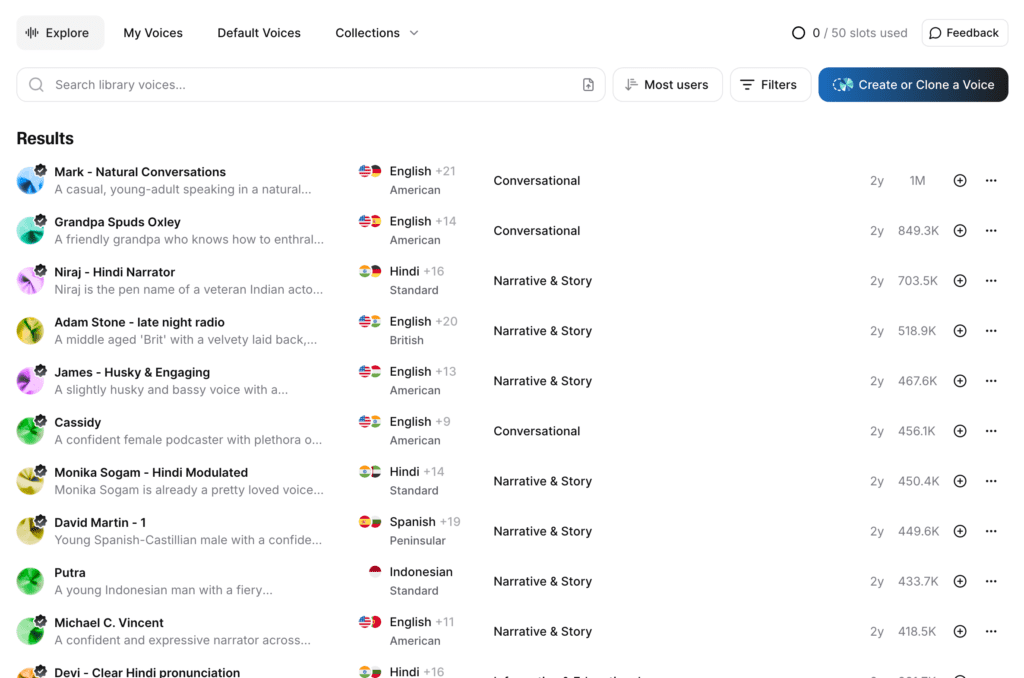Click the Create or Clone a Voice button

[912, 84]
